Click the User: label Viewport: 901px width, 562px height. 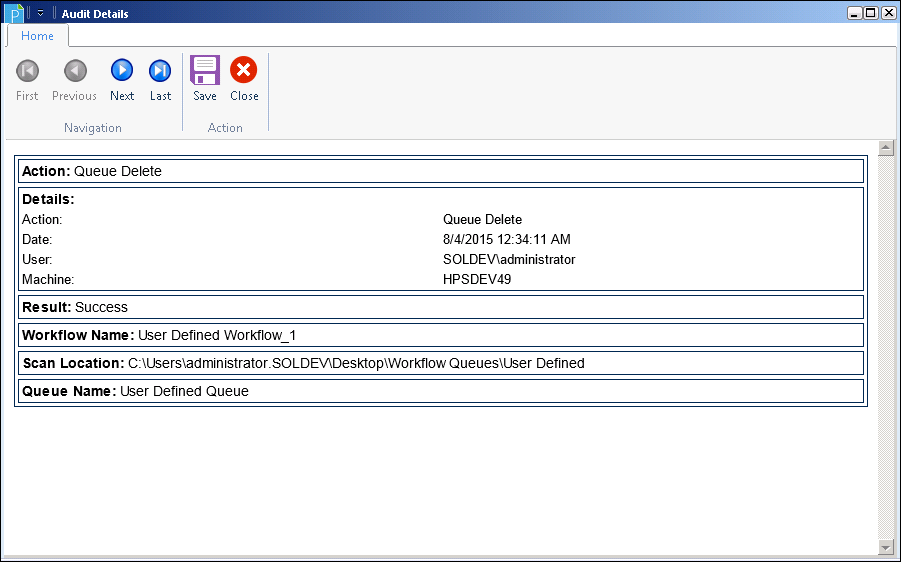[x=37, y=259]
